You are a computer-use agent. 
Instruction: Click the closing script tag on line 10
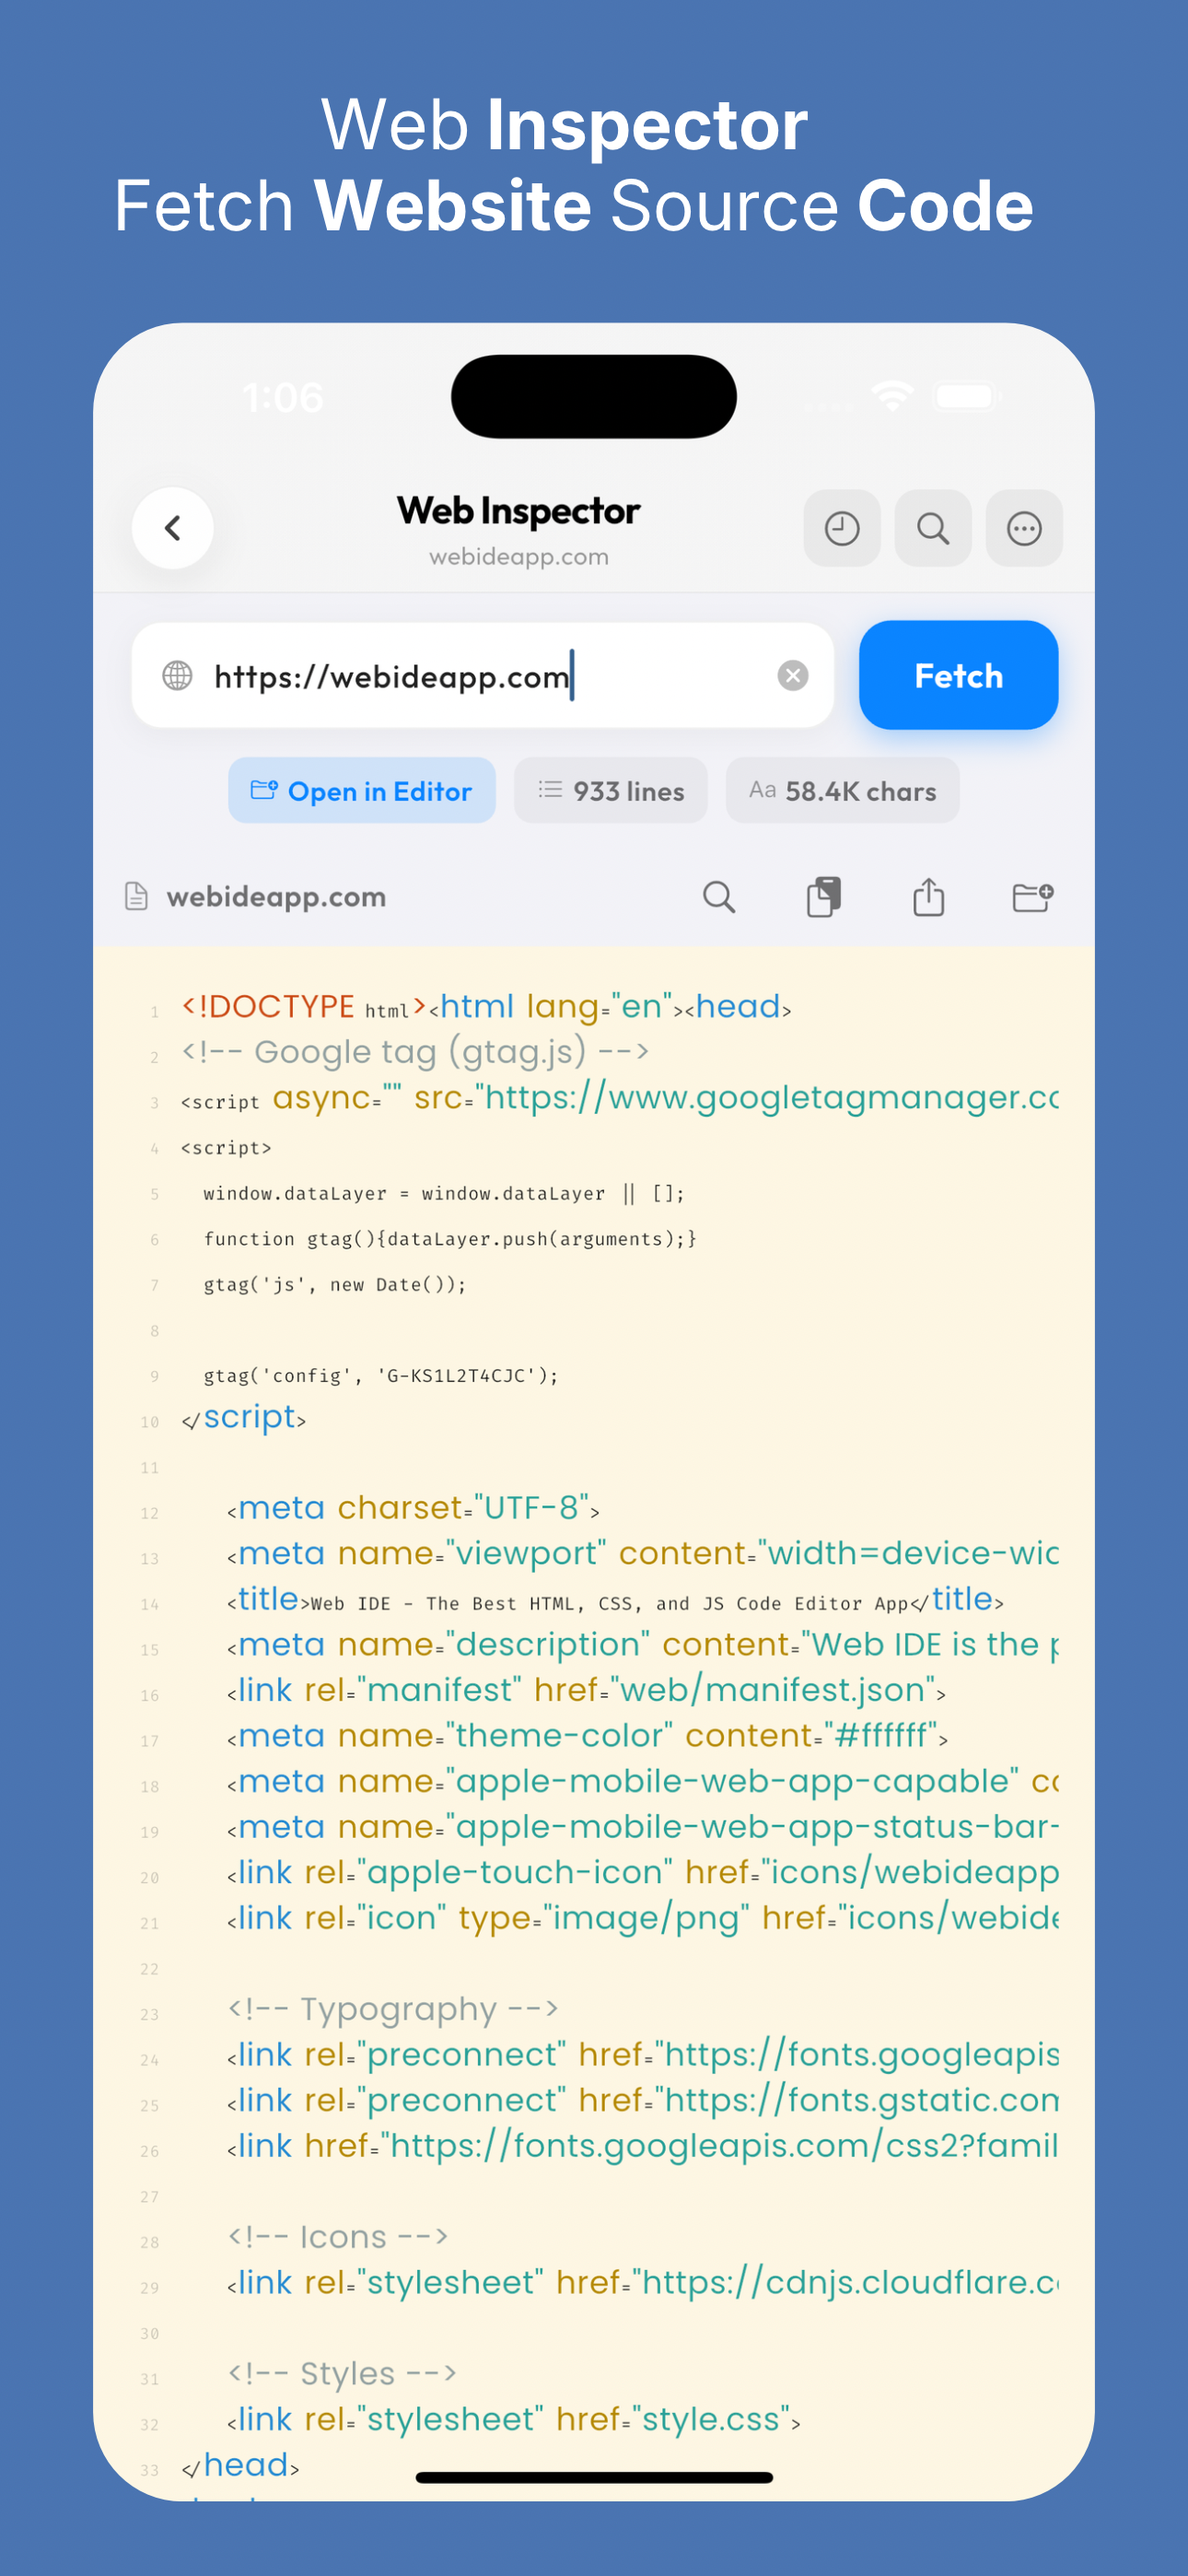(x=243, y=1418)
